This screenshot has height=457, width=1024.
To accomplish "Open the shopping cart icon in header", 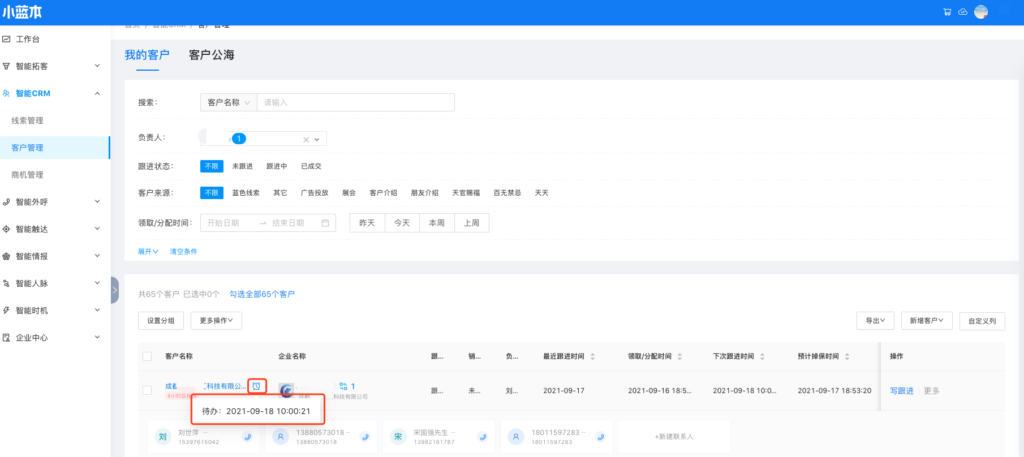I will (x=946, y=12).
